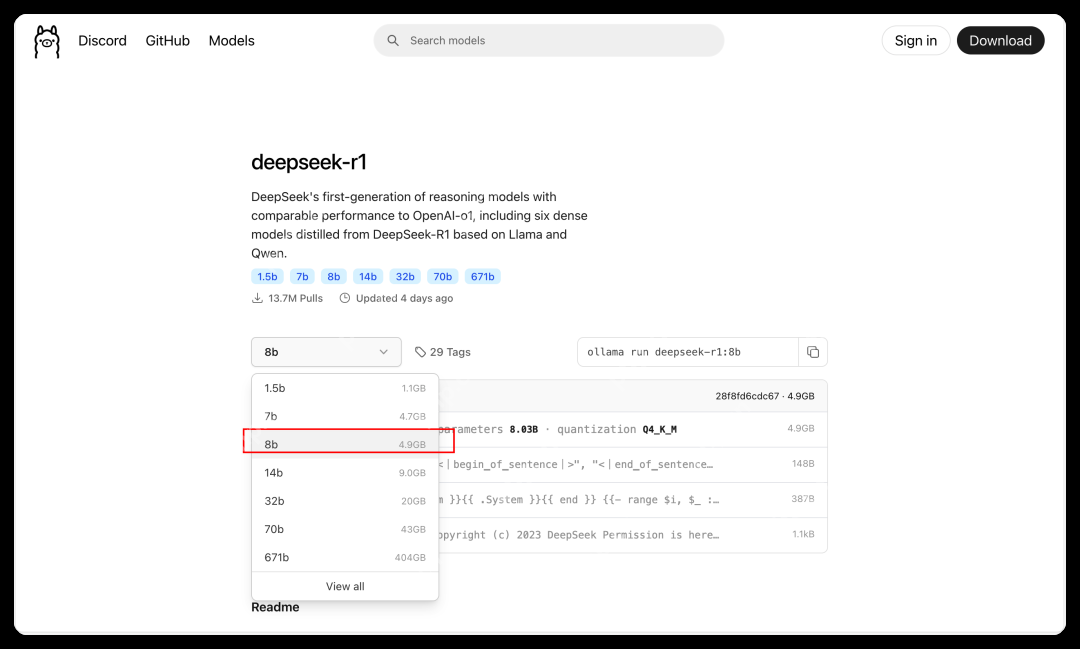Open the Ollama llama logo home

(47, 41)
